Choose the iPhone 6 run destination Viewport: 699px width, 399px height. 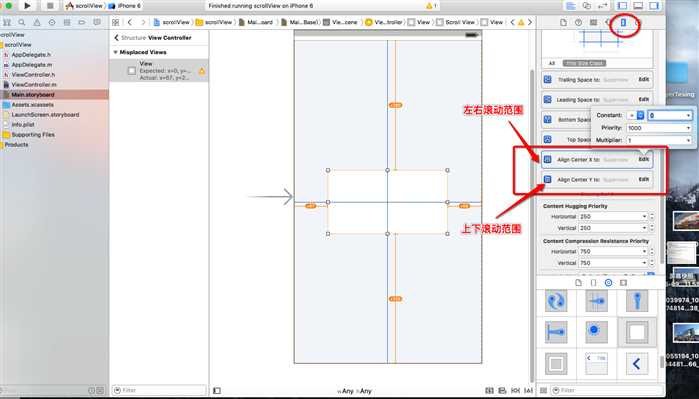125,6
